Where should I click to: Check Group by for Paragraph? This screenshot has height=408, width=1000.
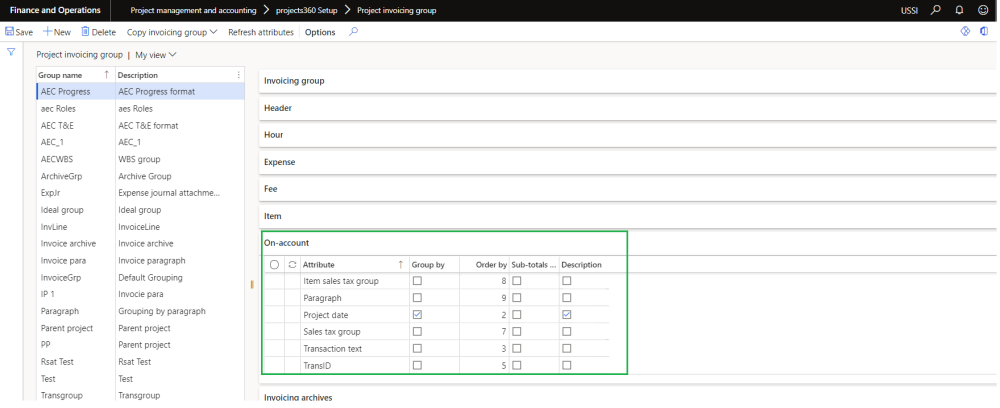point(417,297)
